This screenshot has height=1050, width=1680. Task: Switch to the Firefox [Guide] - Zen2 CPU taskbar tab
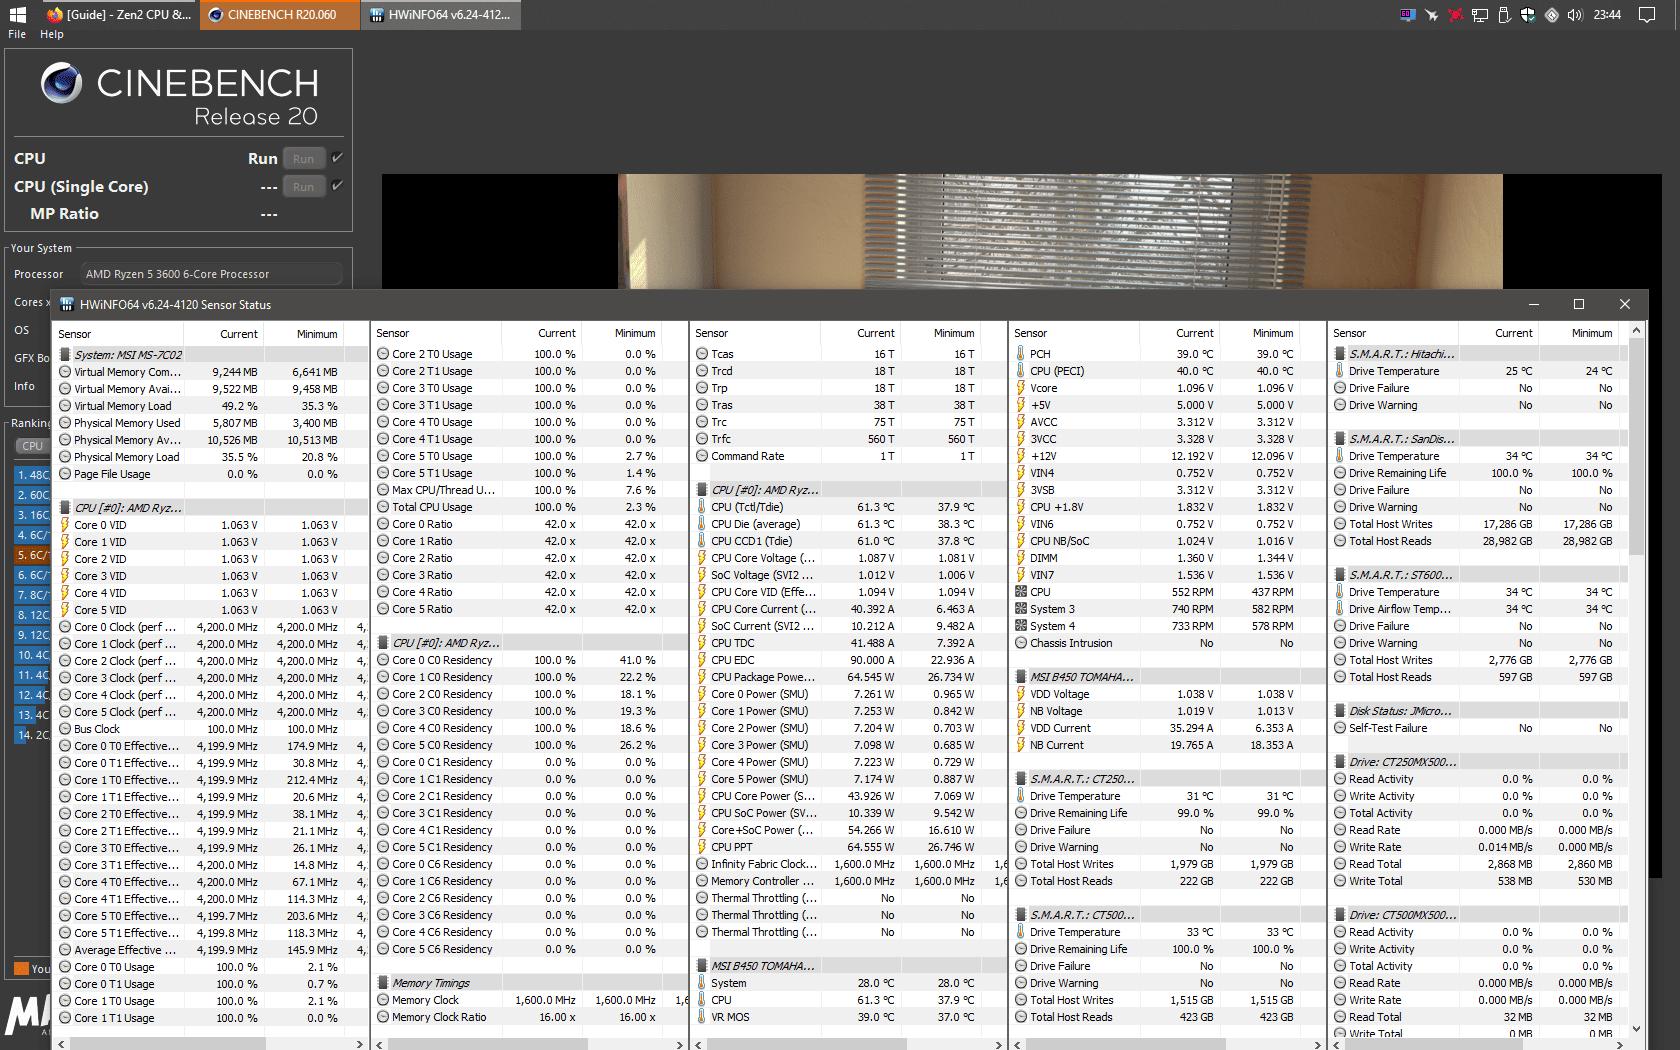[x=119, y=15]
